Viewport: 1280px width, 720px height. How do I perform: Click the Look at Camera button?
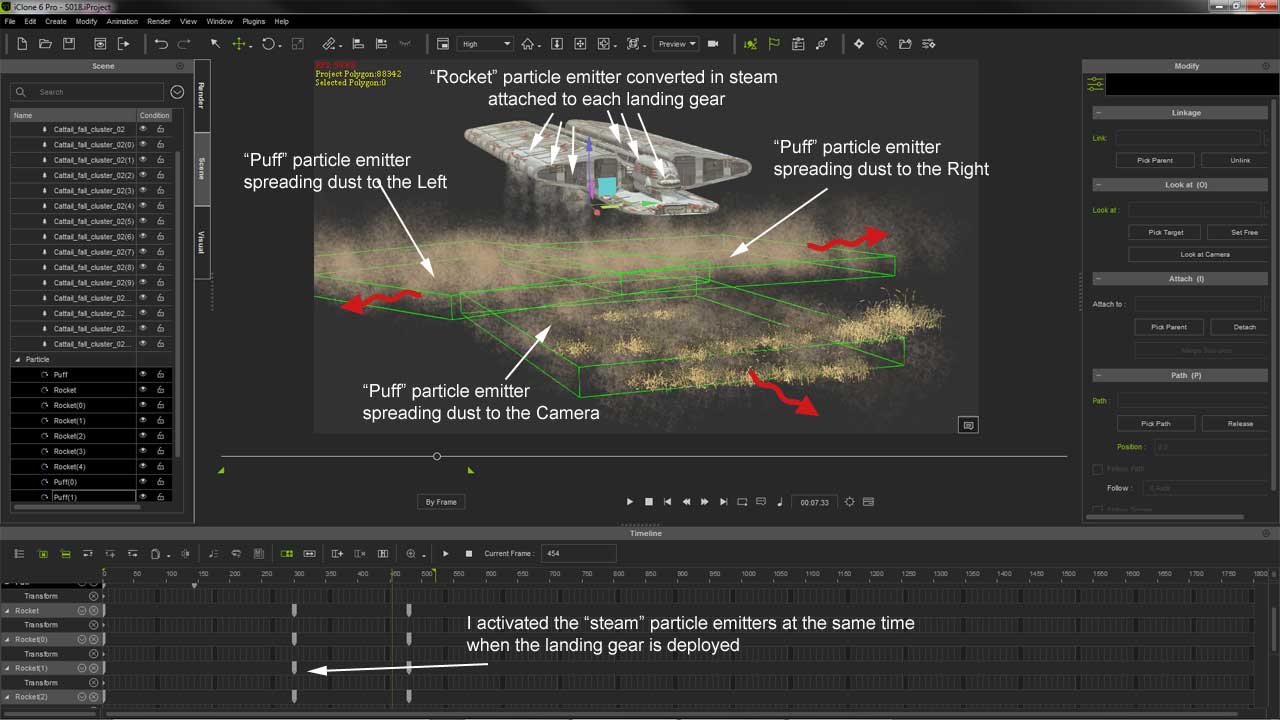click(1205, 254)
